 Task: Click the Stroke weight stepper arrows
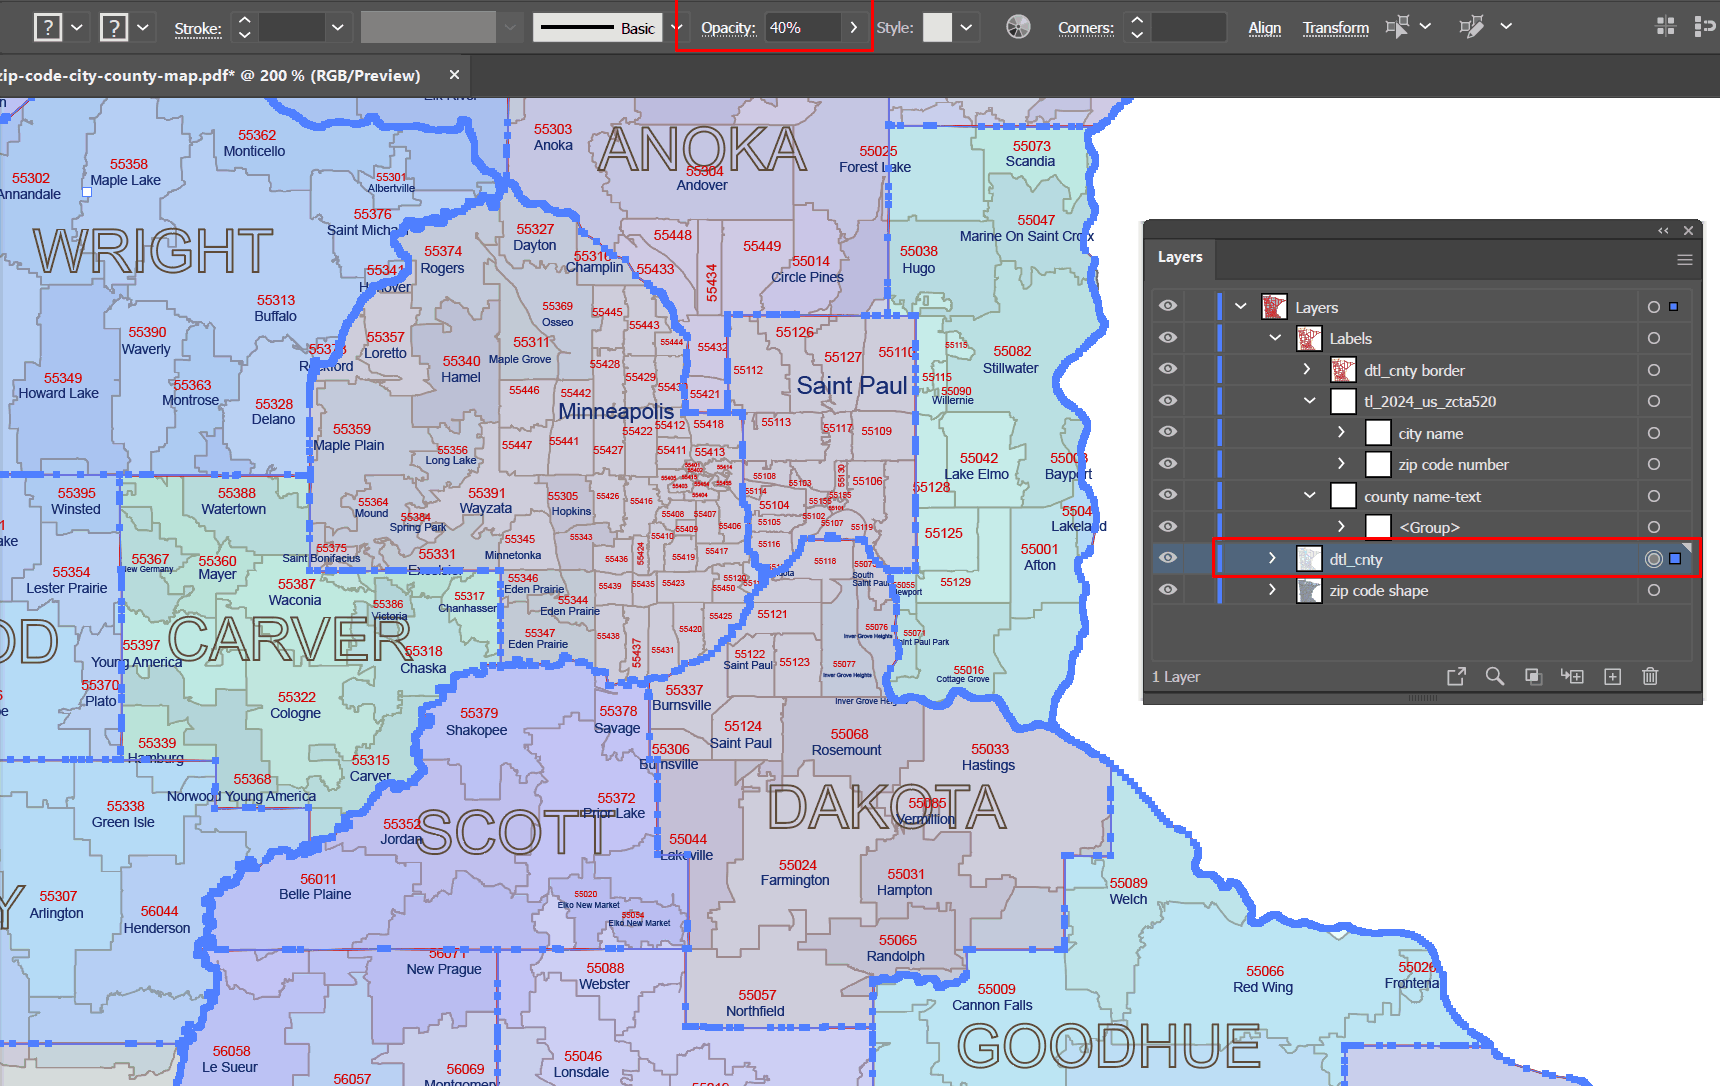[244, 27]
